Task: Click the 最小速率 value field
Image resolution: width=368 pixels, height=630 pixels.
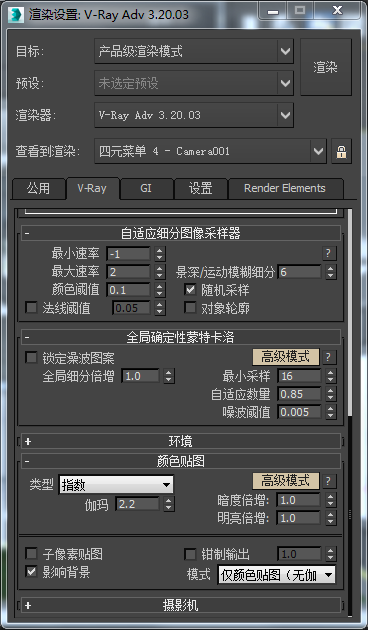Action: [129, 254]
